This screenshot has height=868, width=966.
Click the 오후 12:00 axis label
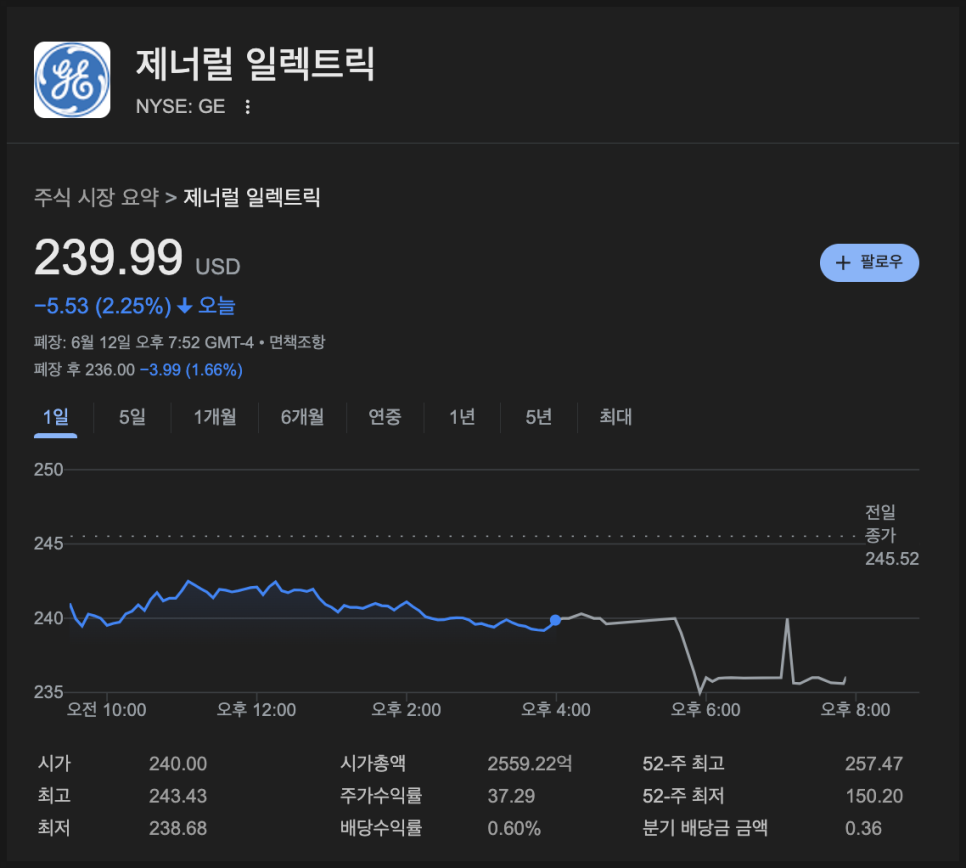pos(256,710)
